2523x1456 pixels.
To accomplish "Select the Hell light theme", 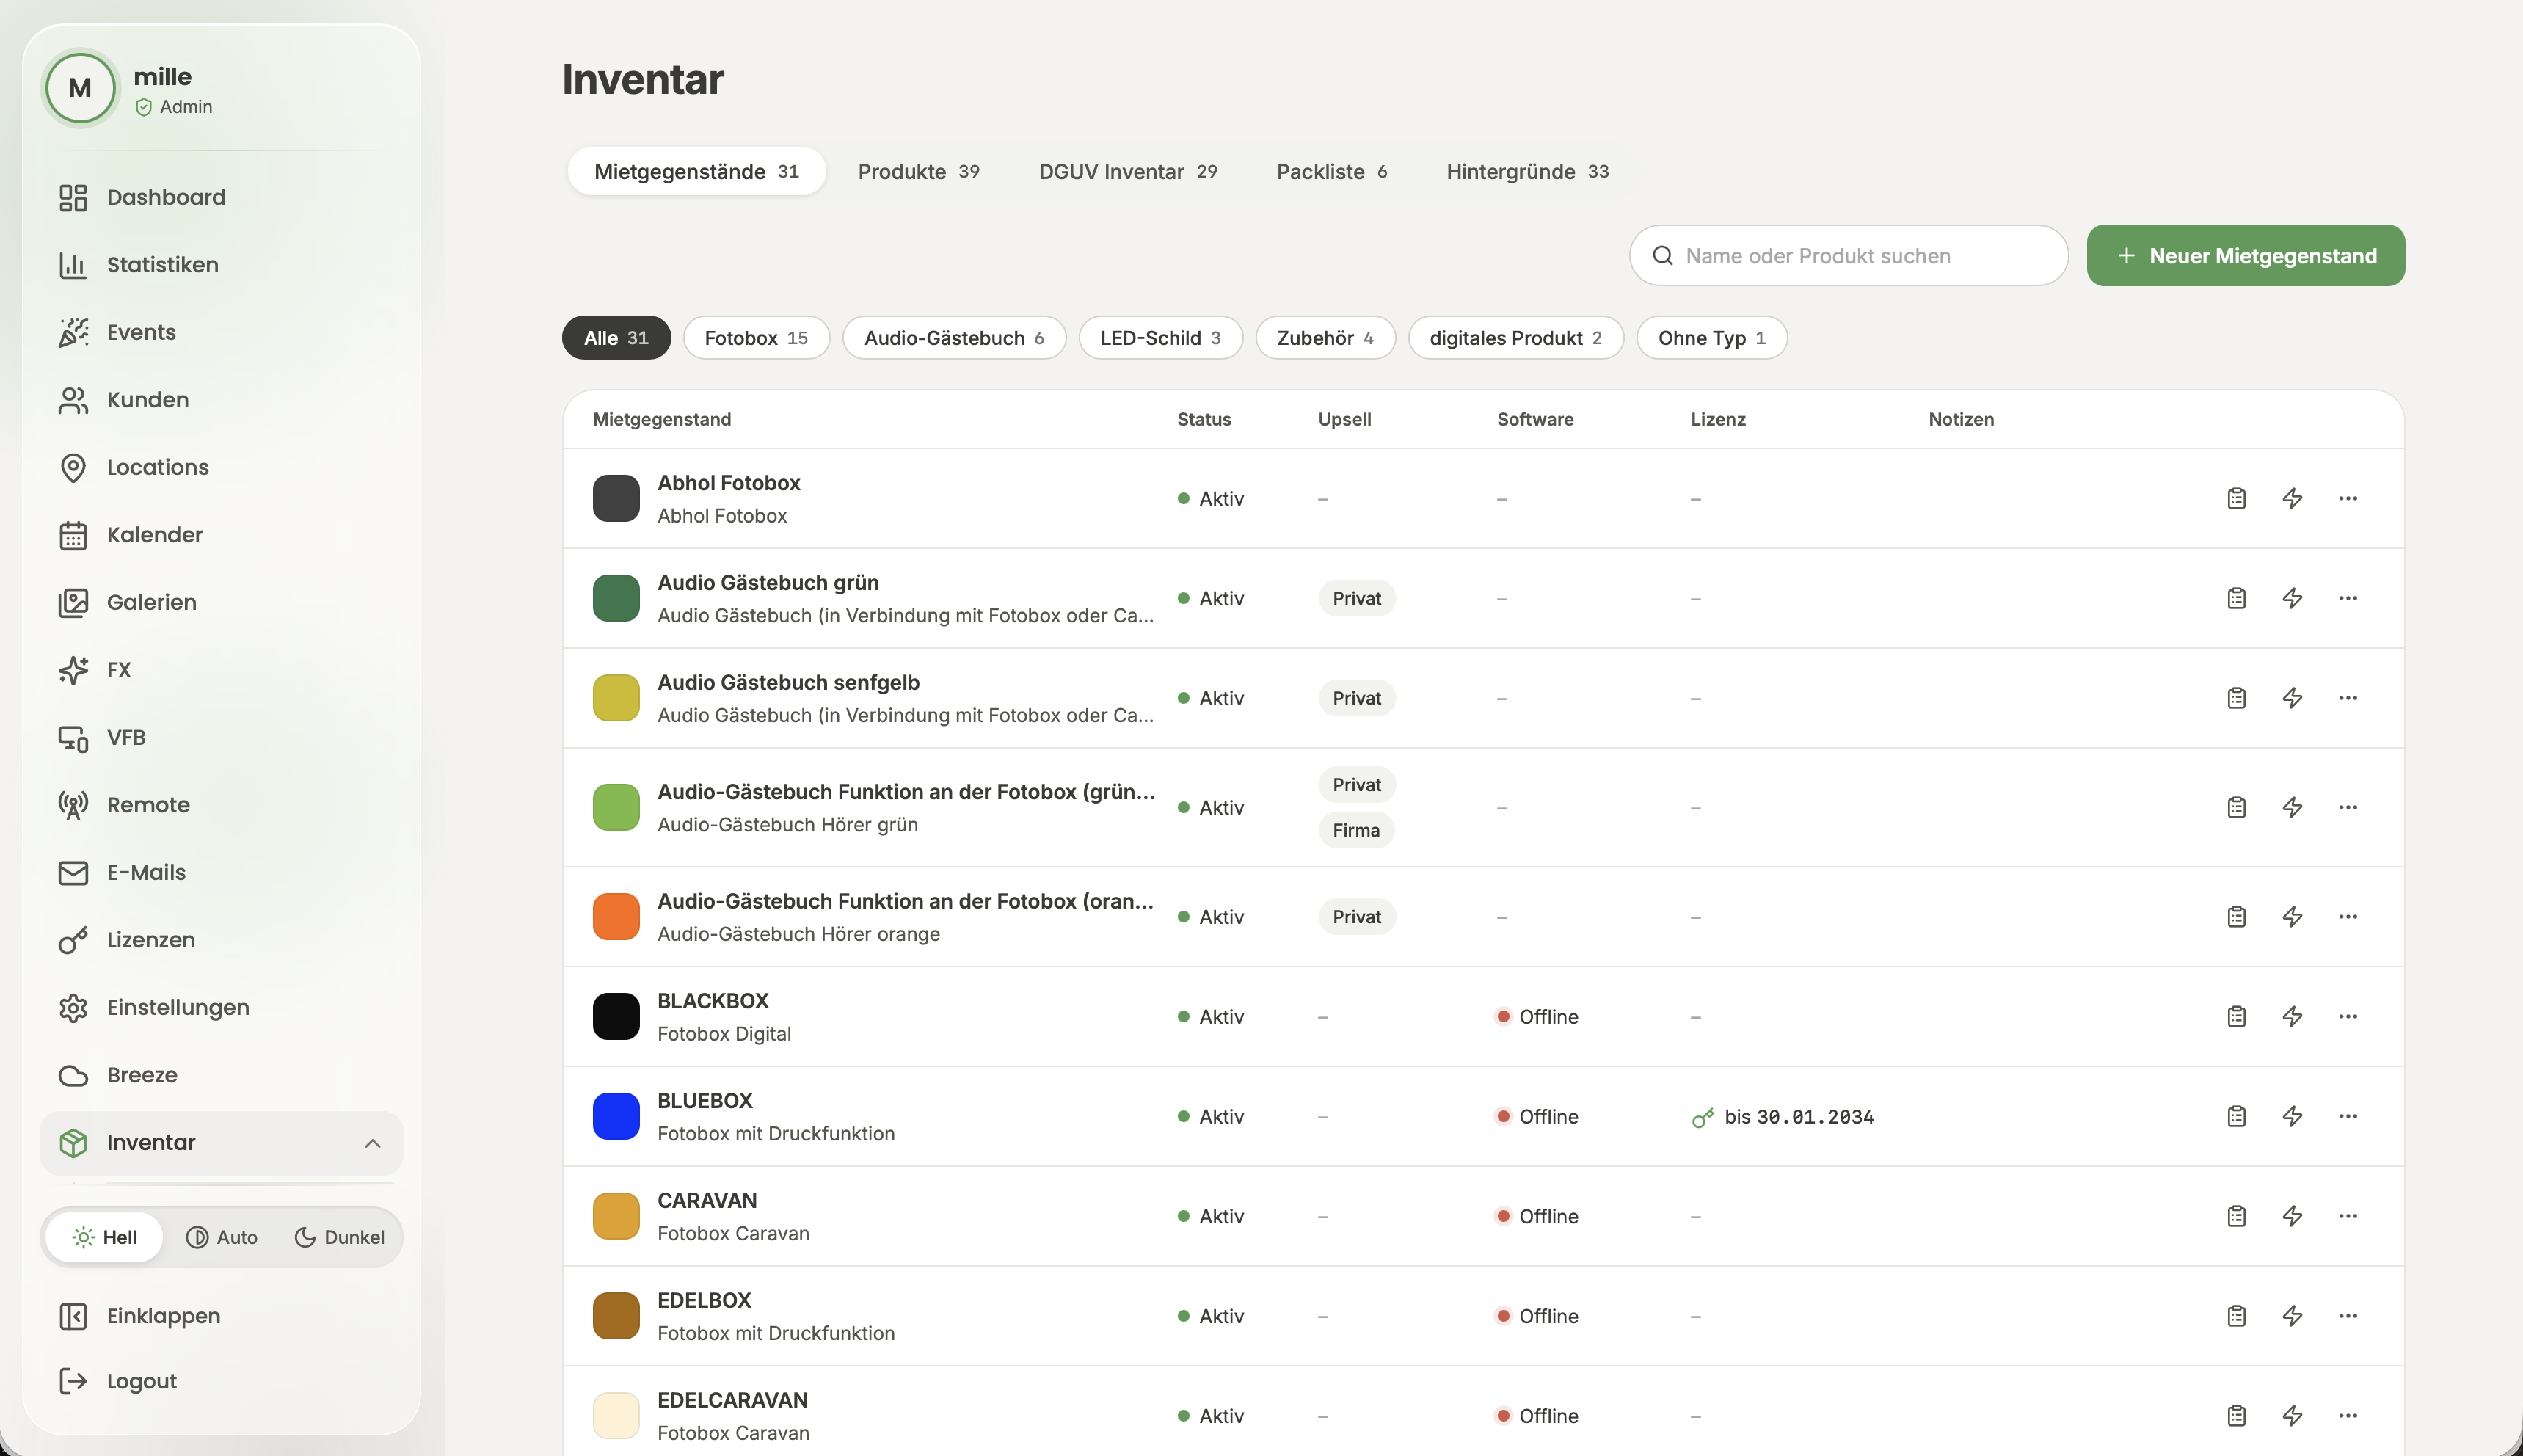I will click(x=105, y=1237).
